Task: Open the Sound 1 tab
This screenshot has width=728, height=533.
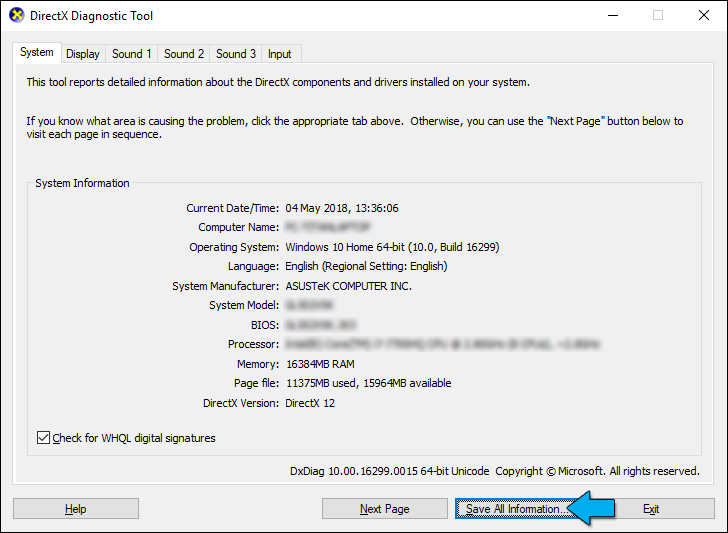Action: pyautogui.click(x=132, y=54)
